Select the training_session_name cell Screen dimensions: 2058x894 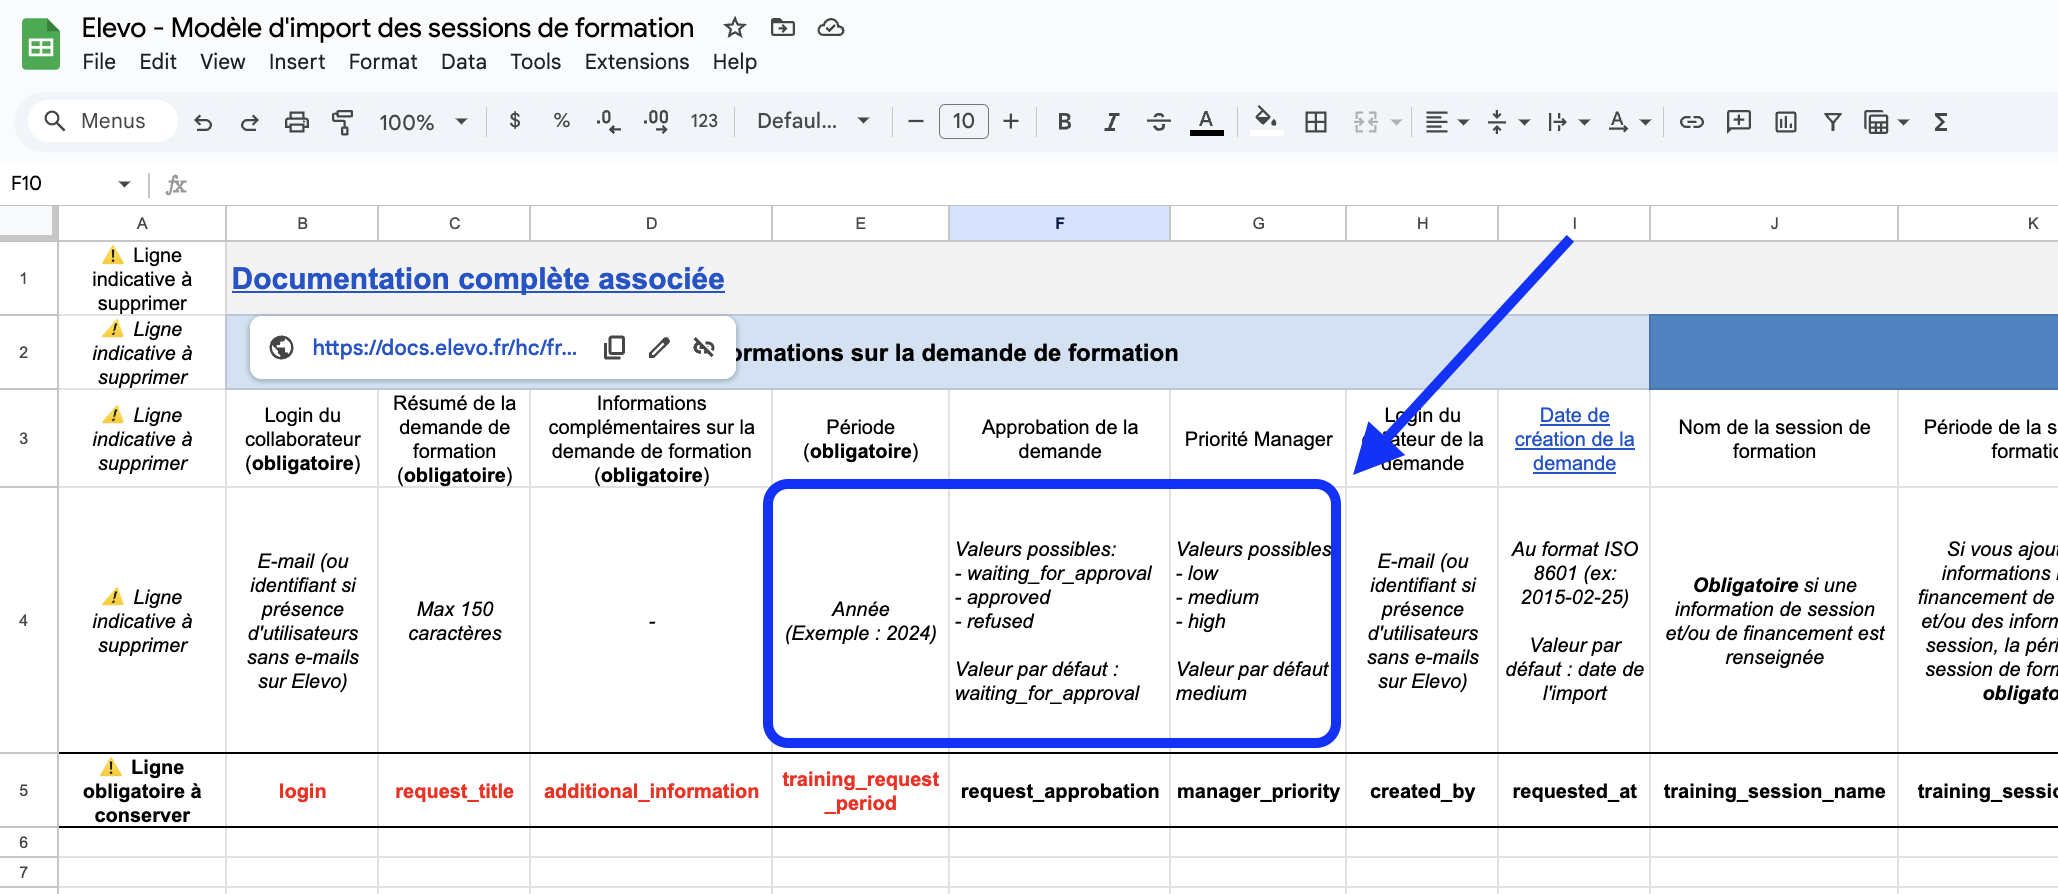pos(1774,791)
